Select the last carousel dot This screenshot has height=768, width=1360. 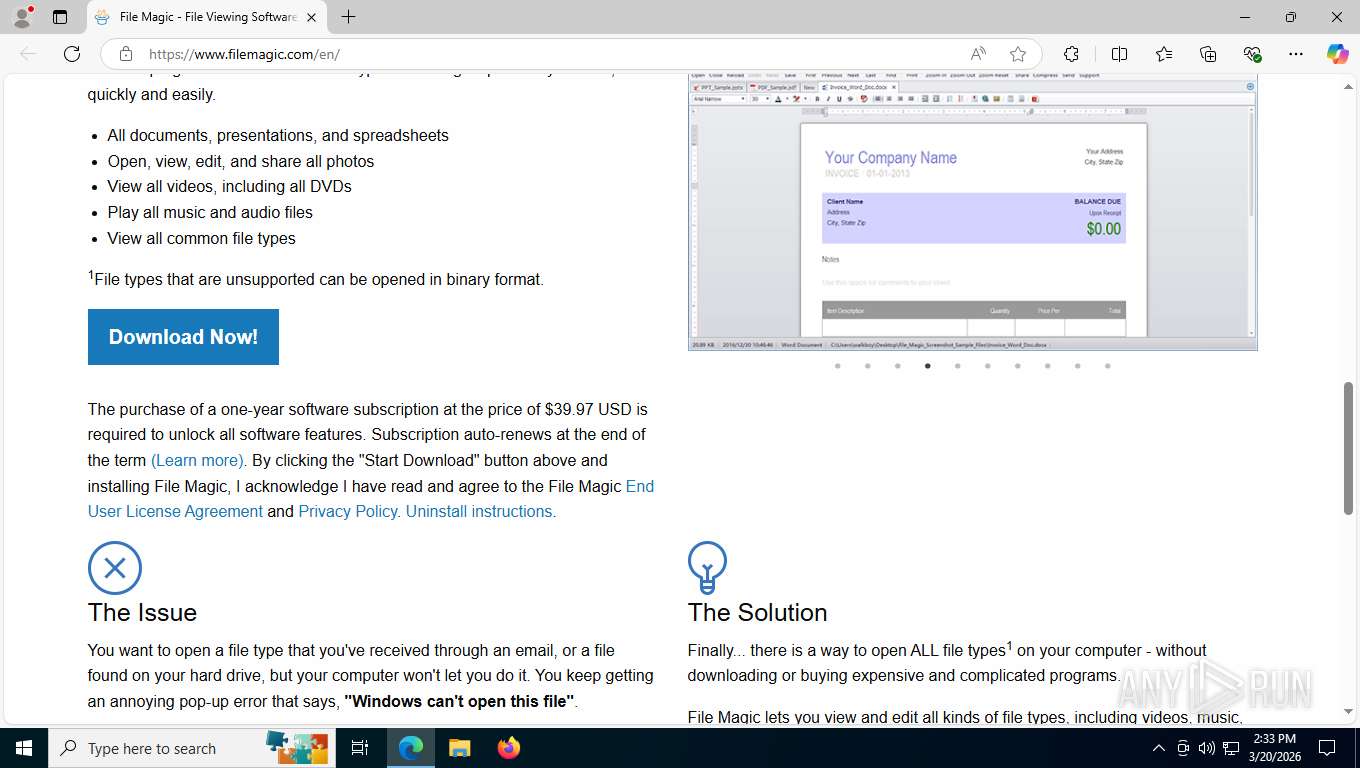click(x=1108, y=366)
